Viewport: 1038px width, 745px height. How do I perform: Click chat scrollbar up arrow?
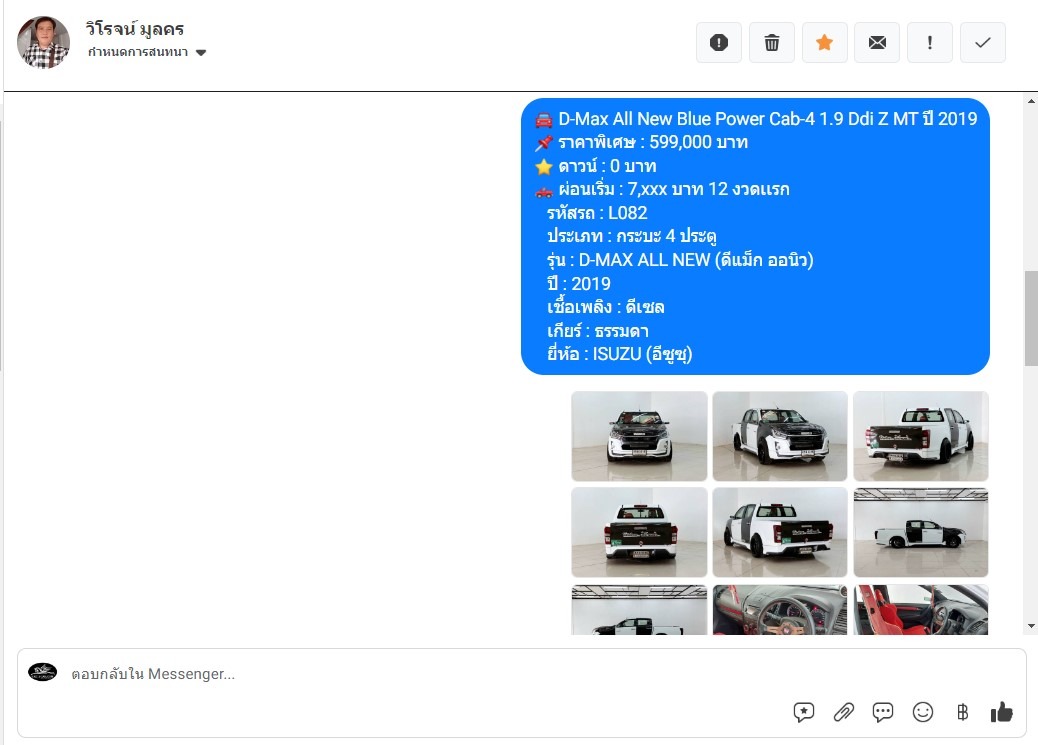click(x=1031, y=101)
